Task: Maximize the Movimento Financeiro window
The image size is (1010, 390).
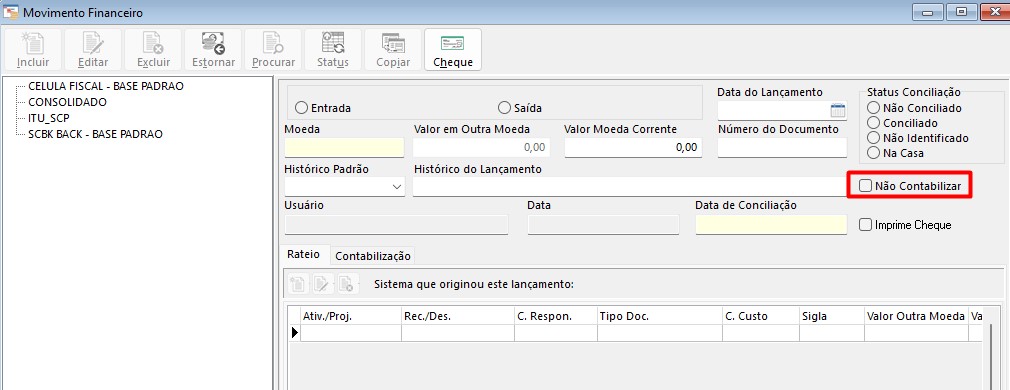Action: [961, 12]
